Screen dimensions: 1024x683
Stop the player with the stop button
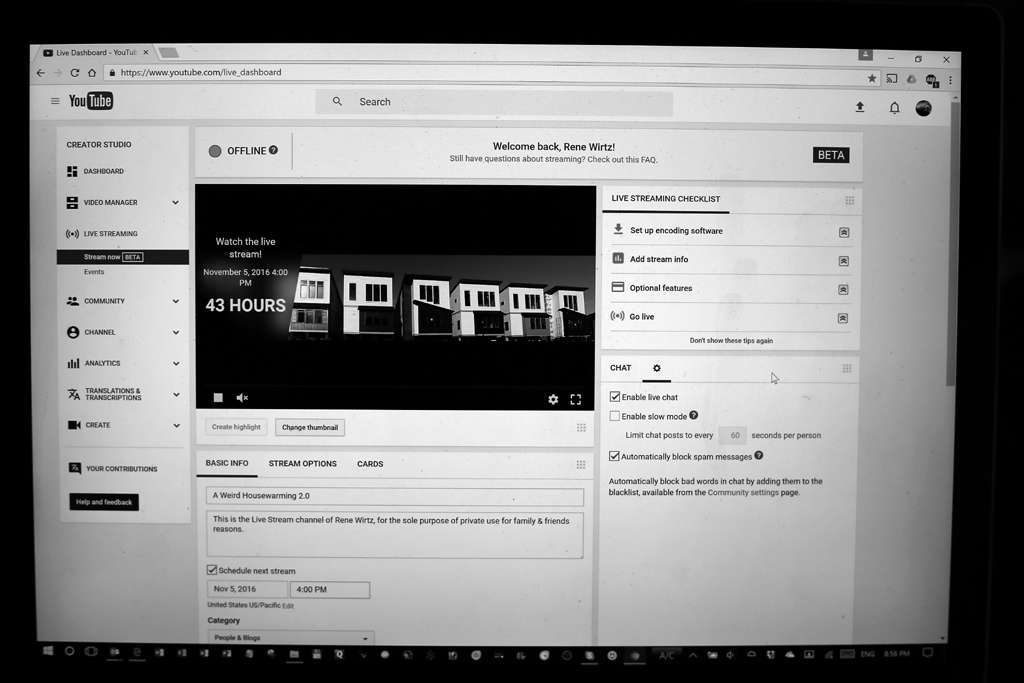218,397
